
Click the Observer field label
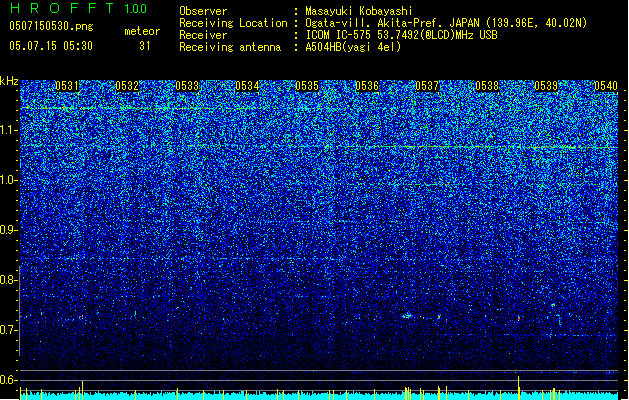203,11
